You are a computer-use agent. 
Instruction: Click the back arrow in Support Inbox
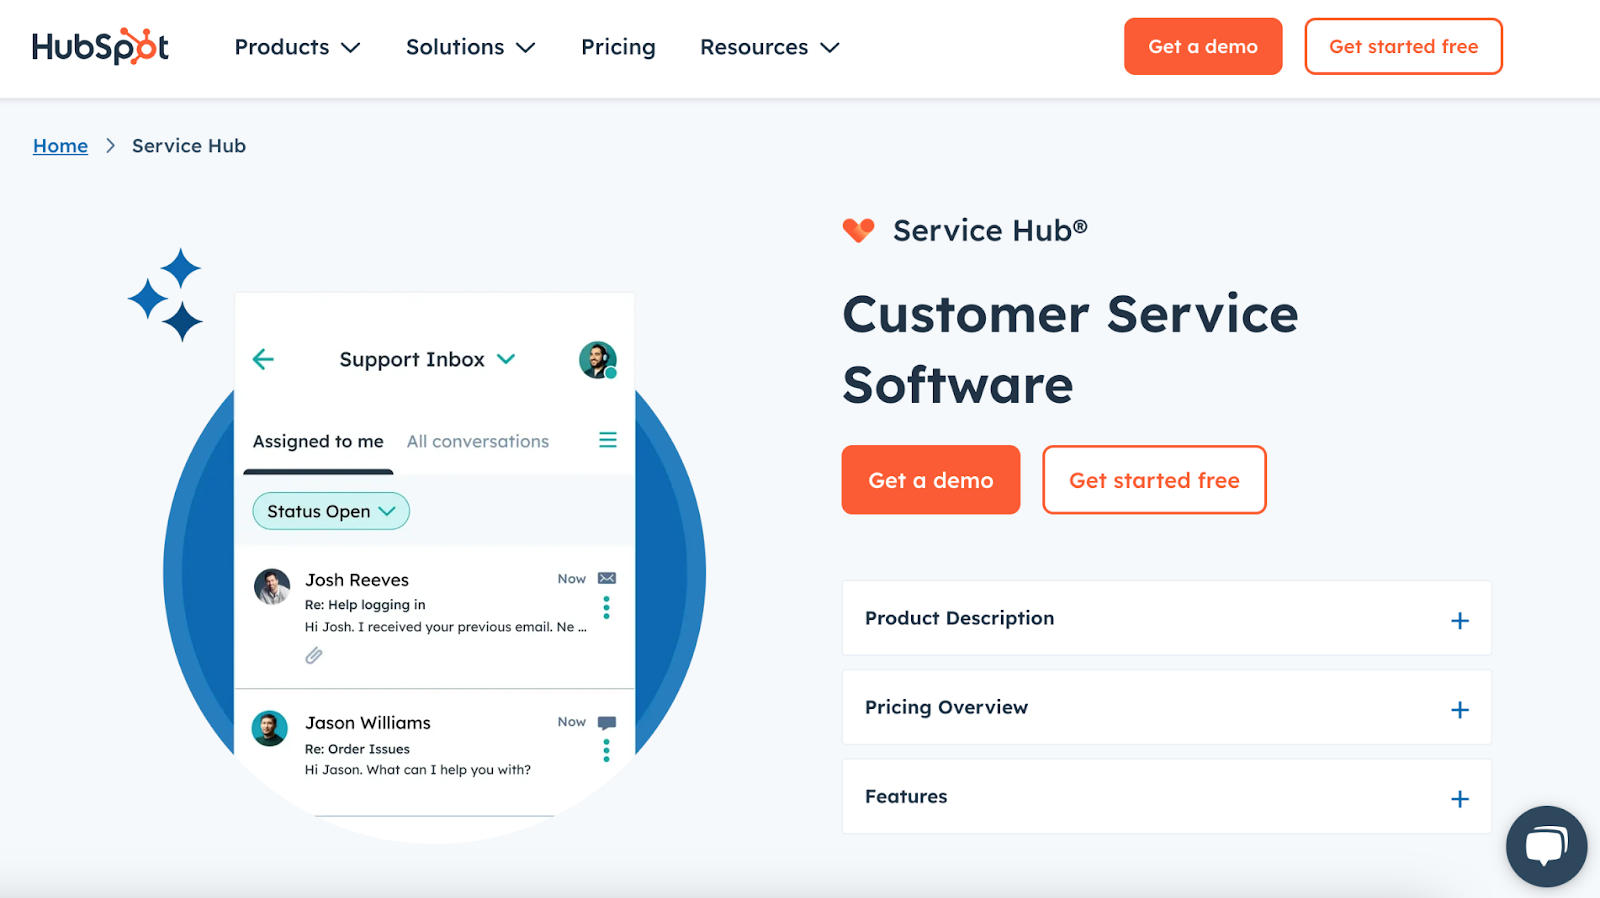tap(263, 359)
